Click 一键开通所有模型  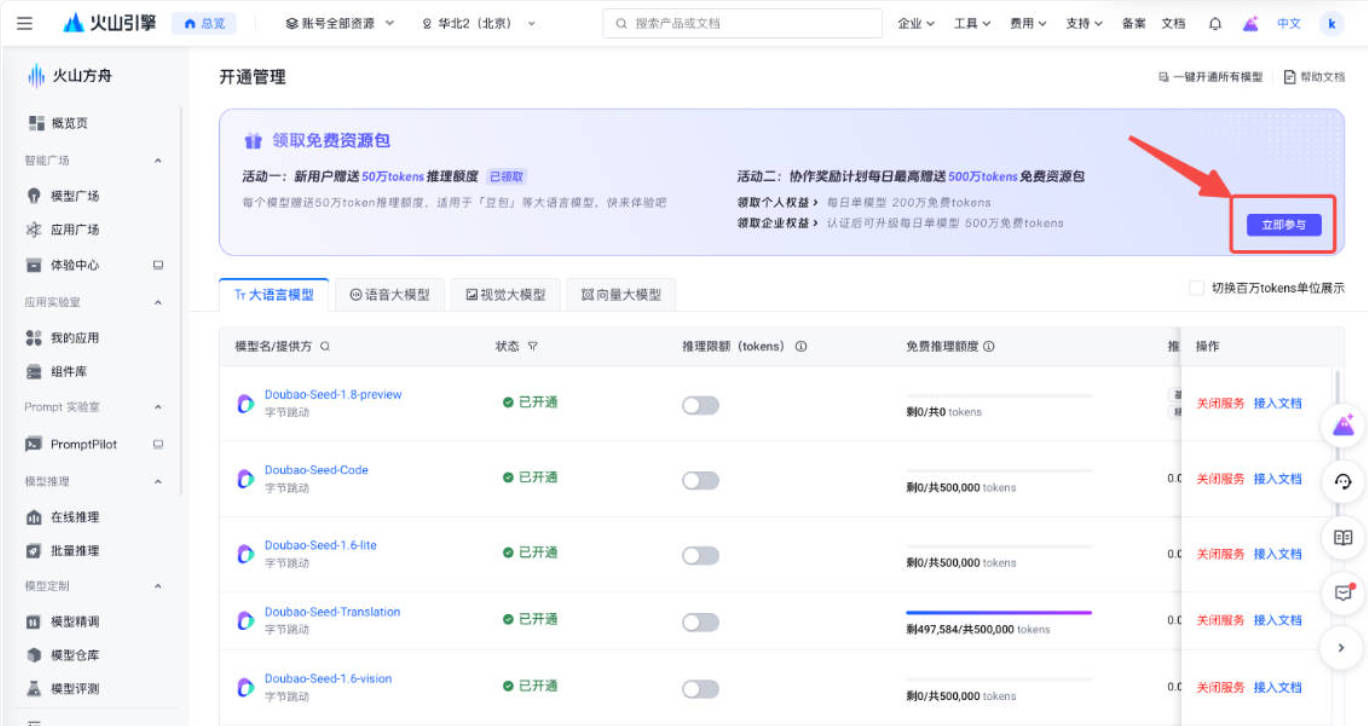(1210, 77)
